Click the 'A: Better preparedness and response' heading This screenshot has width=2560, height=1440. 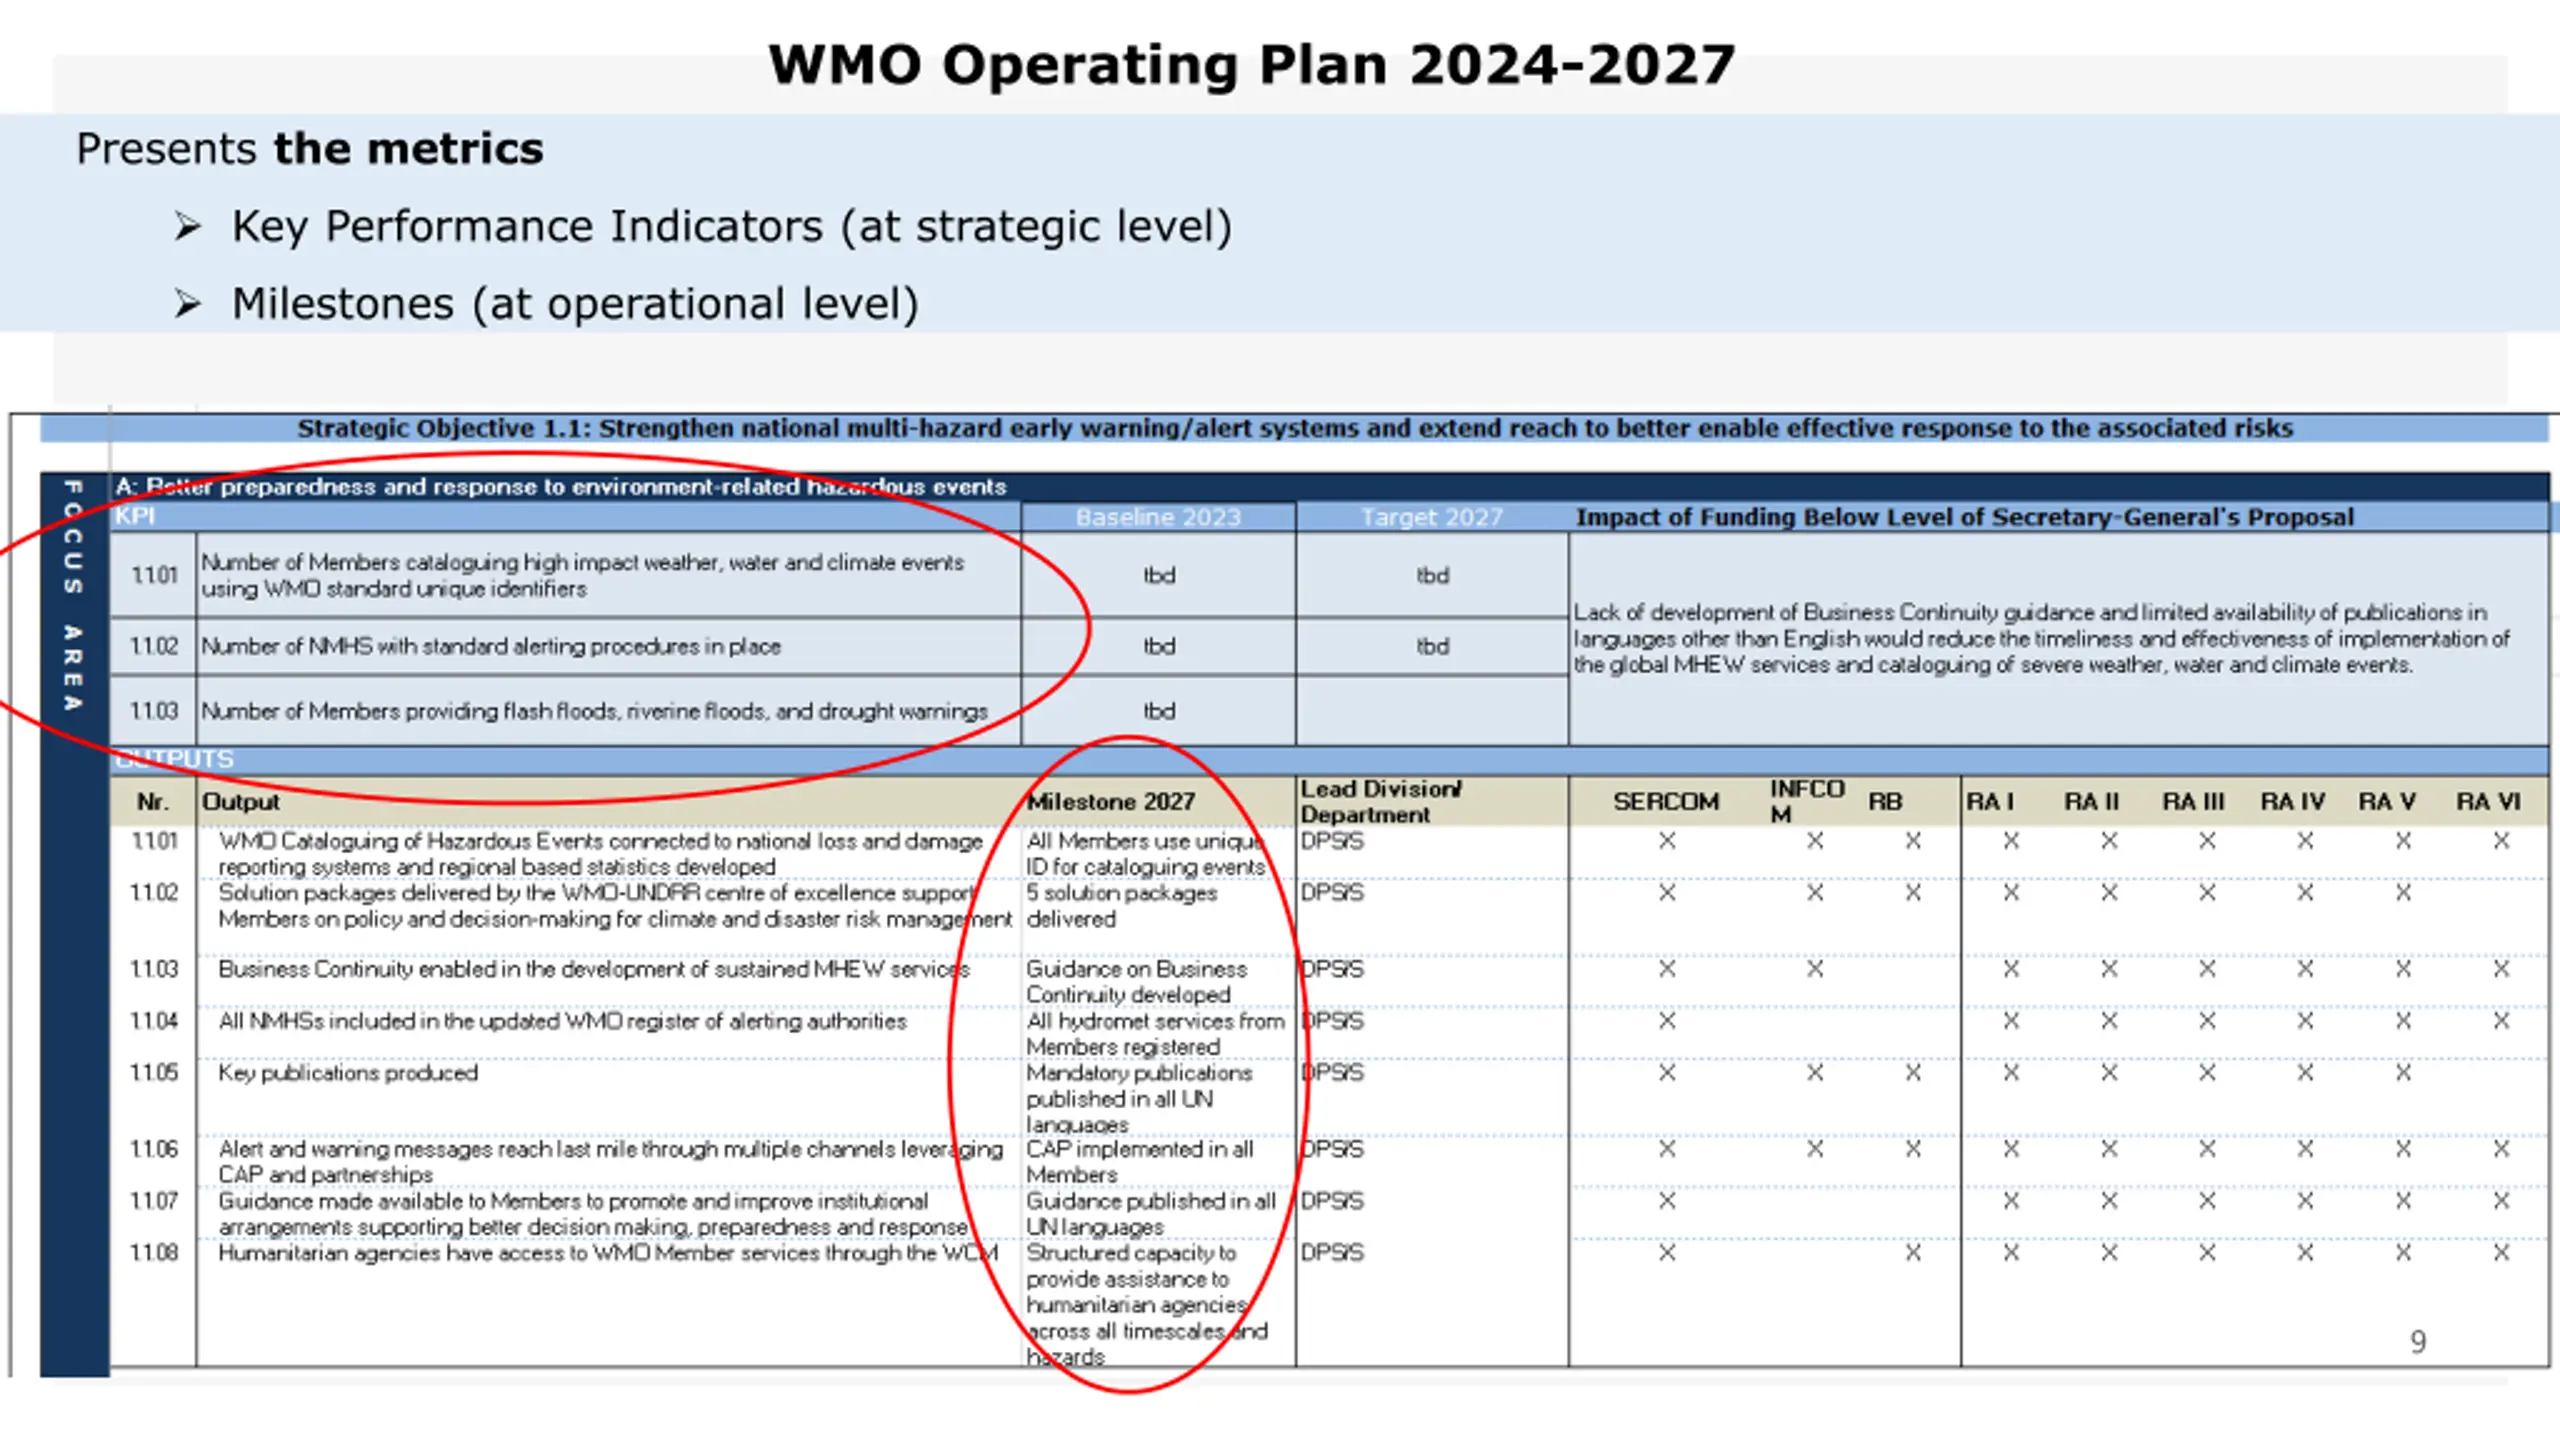[560, 487]
